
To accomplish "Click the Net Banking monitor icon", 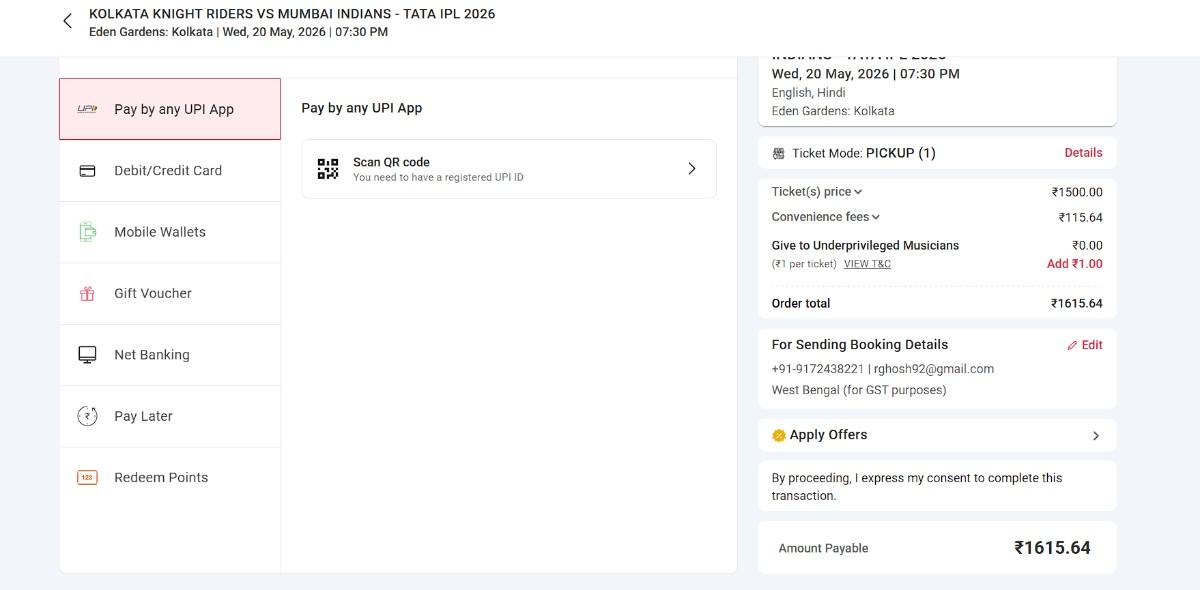I will [x=87, y=355].
